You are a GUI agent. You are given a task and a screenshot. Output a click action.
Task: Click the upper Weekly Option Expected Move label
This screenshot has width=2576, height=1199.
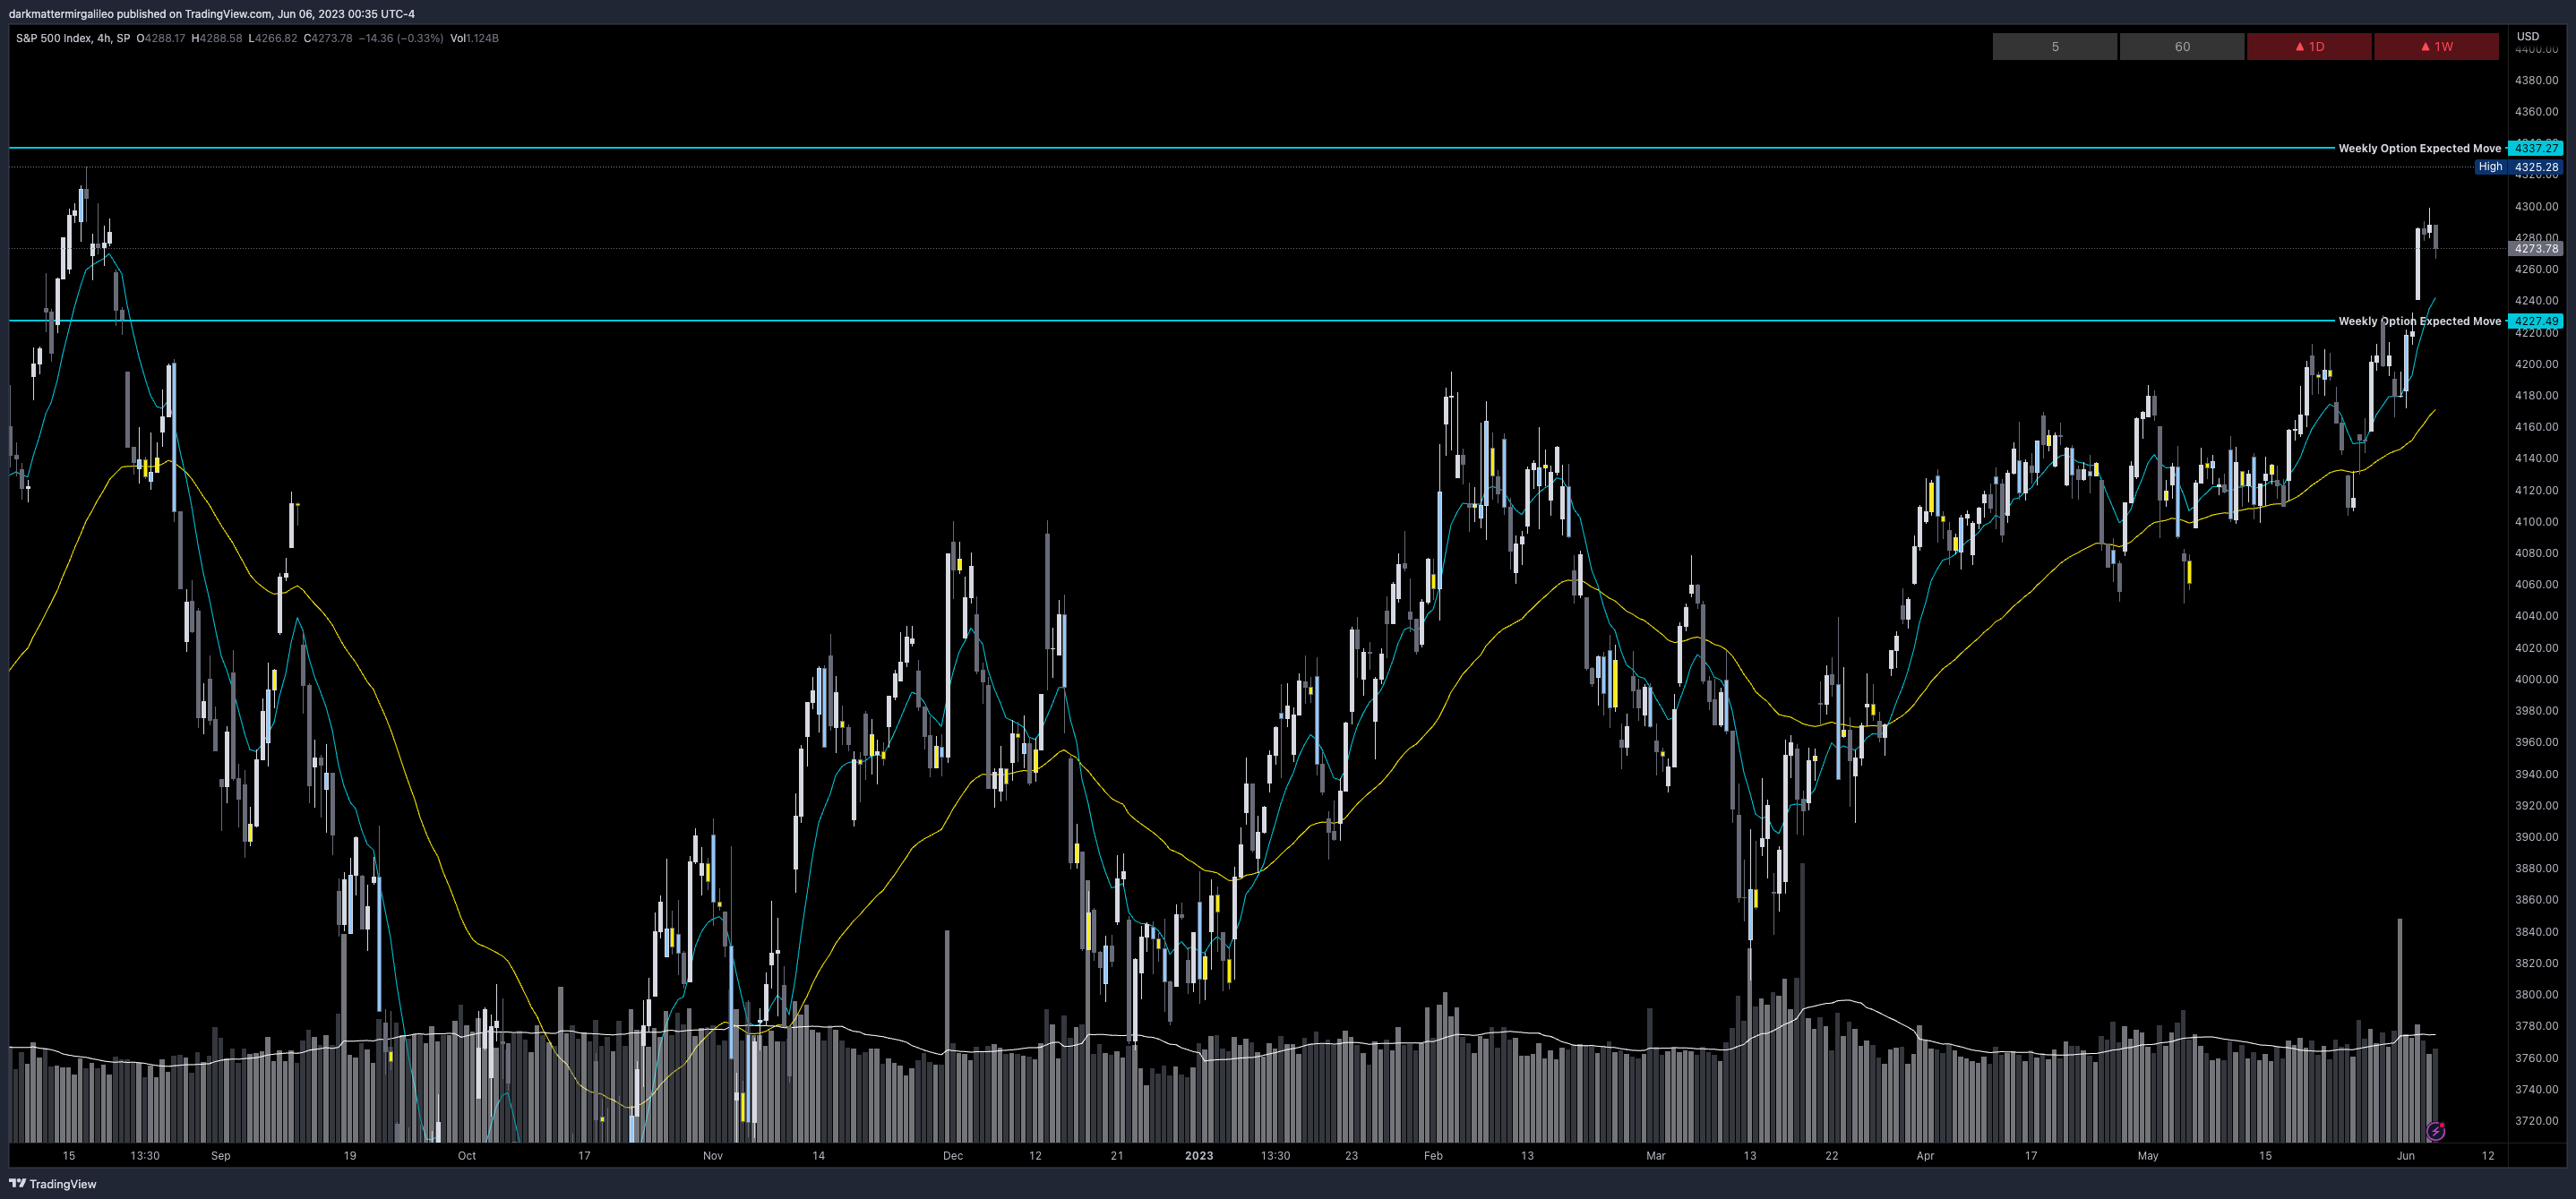pyautogui.click(x=2419, y=148)
